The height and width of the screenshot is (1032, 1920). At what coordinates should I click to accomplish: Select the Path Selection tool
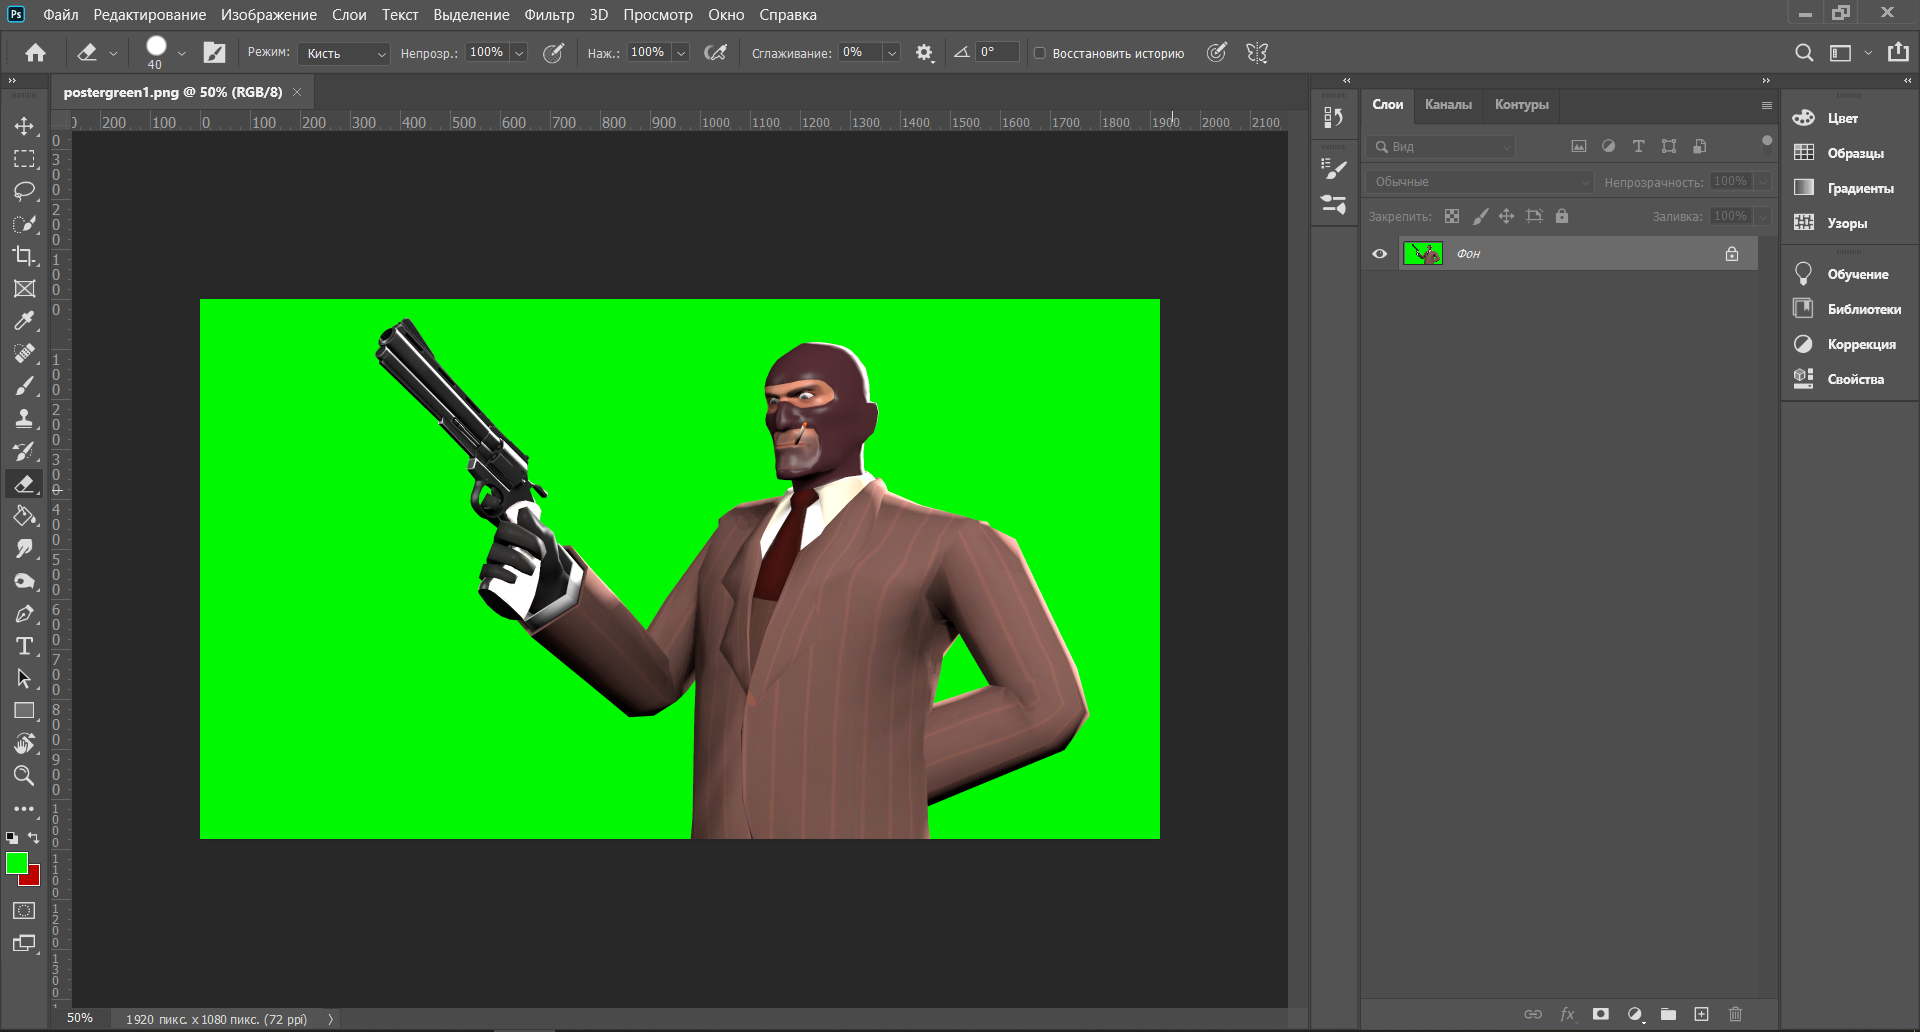click(x=24, y=679)
